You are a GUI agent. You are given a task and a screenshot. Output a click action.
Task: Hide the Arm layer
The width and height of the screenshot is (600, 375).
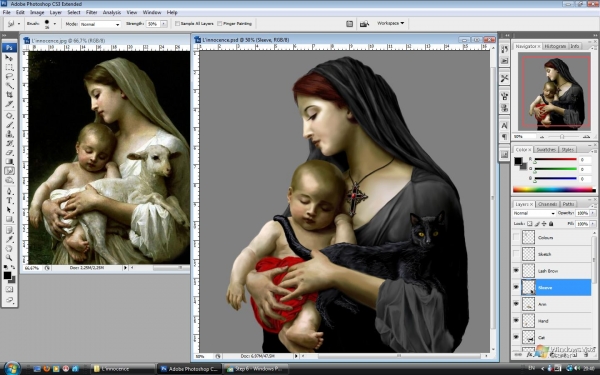tap(516, 304)
